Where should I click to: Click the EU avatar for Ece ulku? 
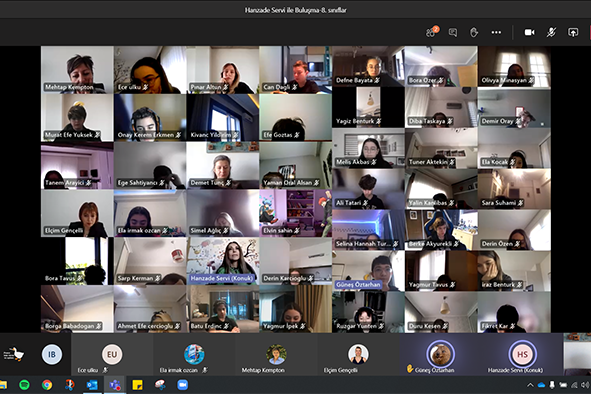[x=112, y=354]
